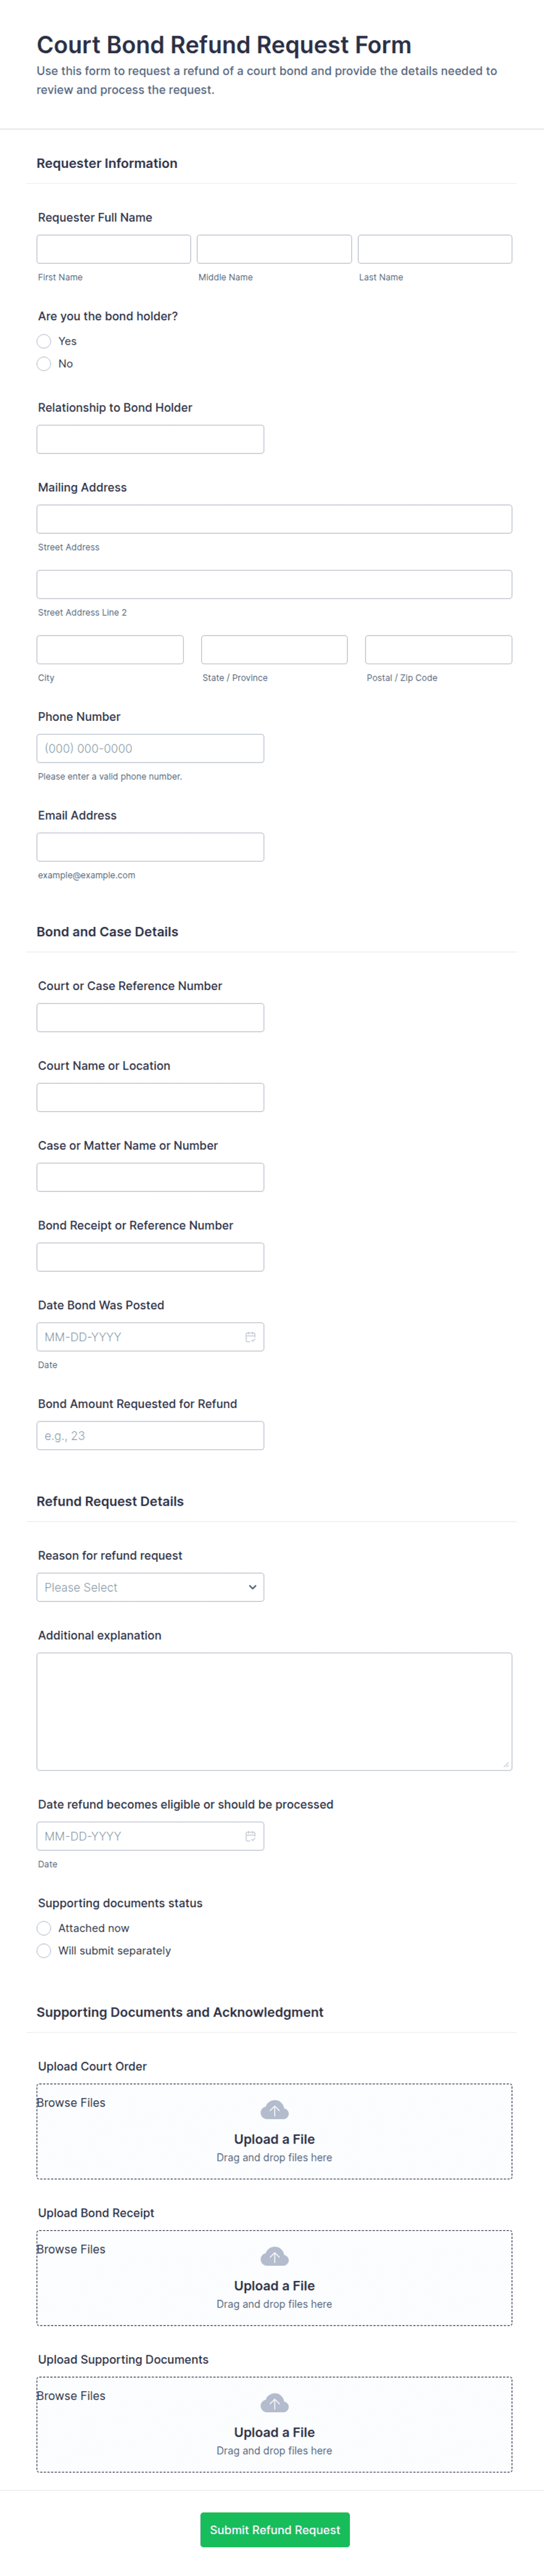Select No for bond holder question
Viewport: 544px width, 2576px height.
[x=44, y=364]
